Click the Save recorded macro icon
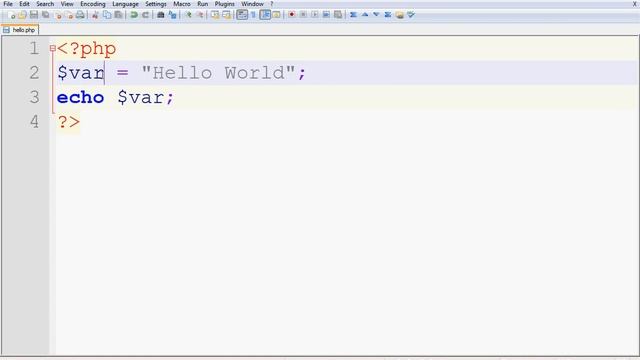 (338, 15)
